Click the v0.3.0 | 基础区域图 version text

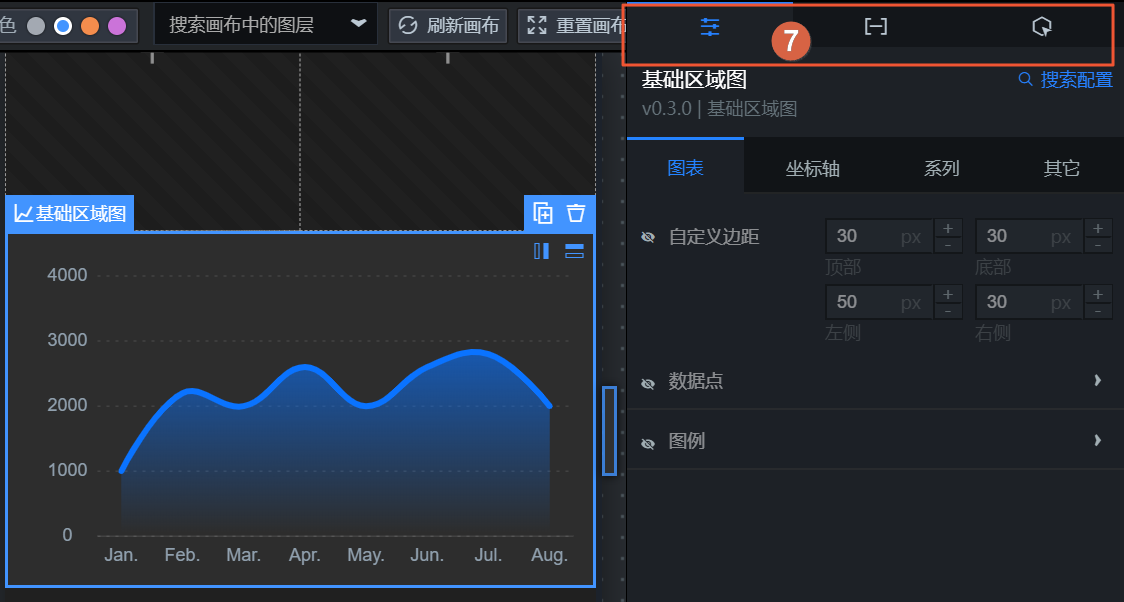[x=719, y=109]
